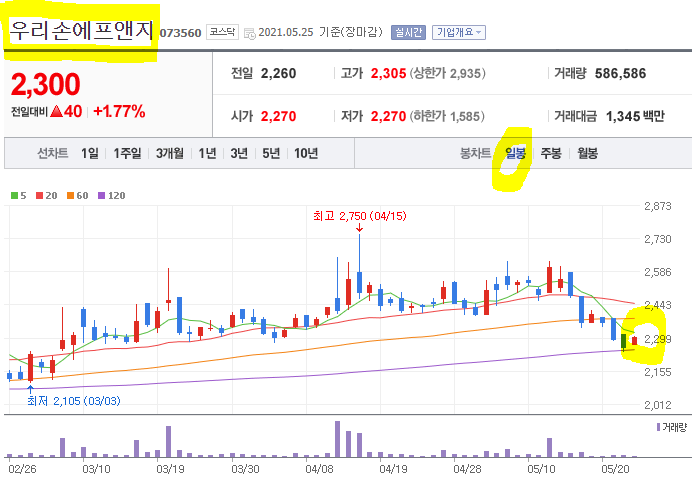Viewport: 692px width, 482px height.
Task: Open the 기업개요 dropdown
Action: [x=459, y=32]
